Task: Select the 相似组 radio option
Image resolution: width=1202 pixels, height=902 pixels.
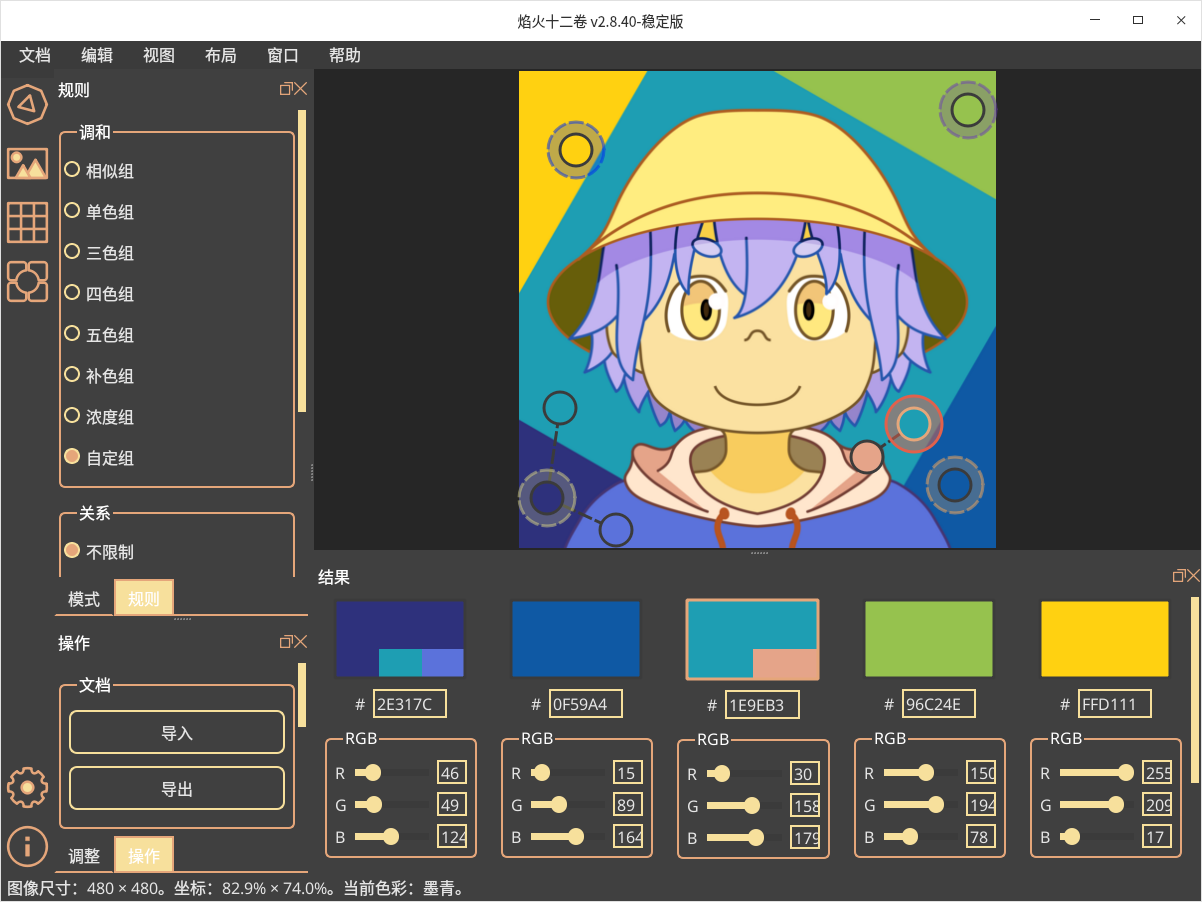Action: pyautogui.click(x=72, y=170)
